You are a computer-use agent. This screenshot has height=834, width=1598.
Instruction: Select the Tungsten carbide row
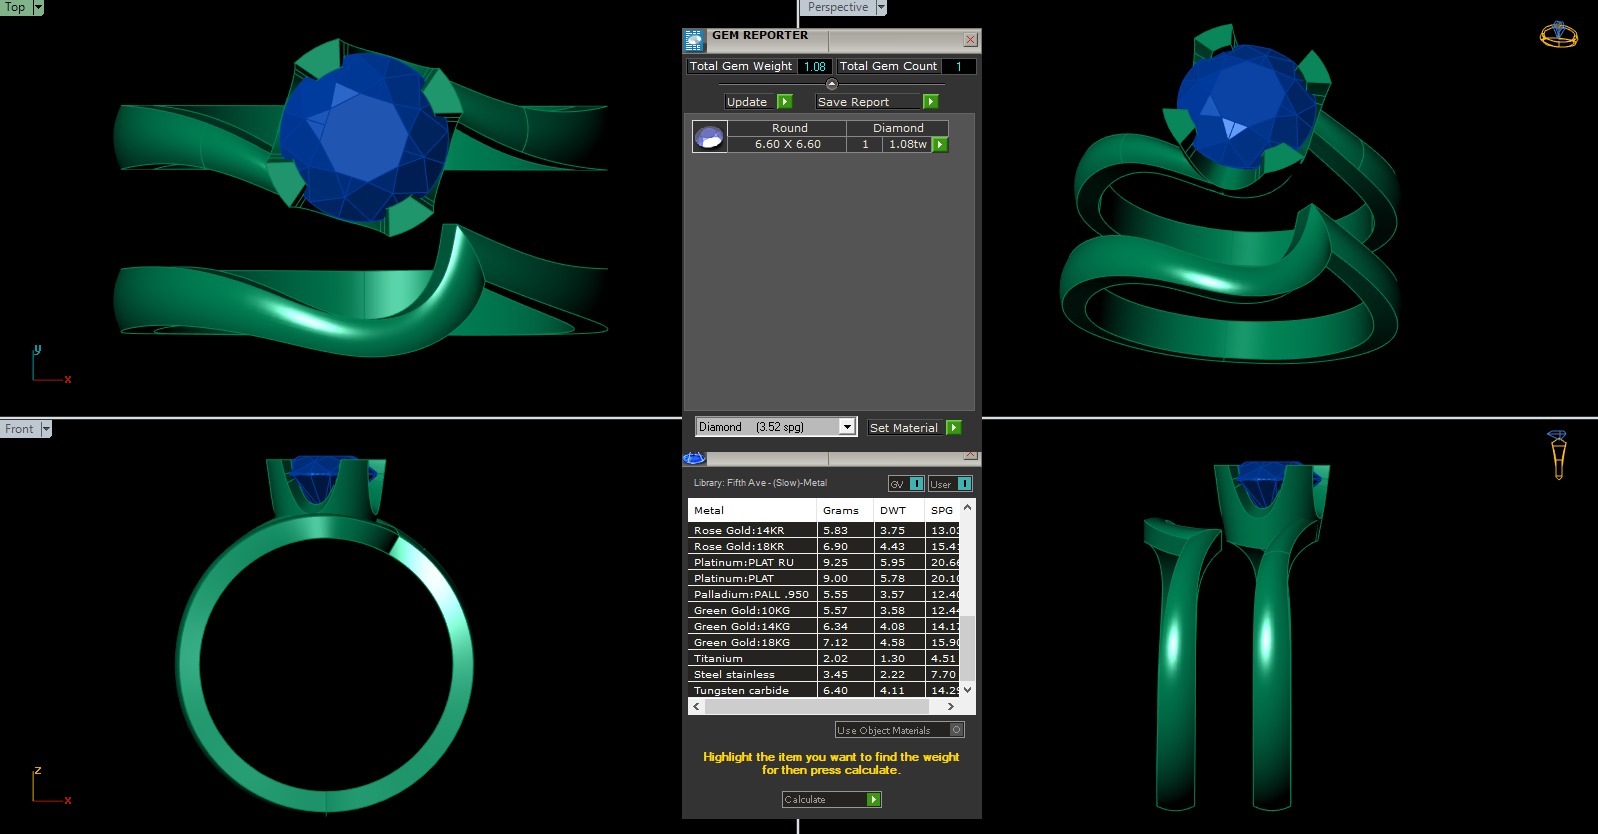point(824,690)
